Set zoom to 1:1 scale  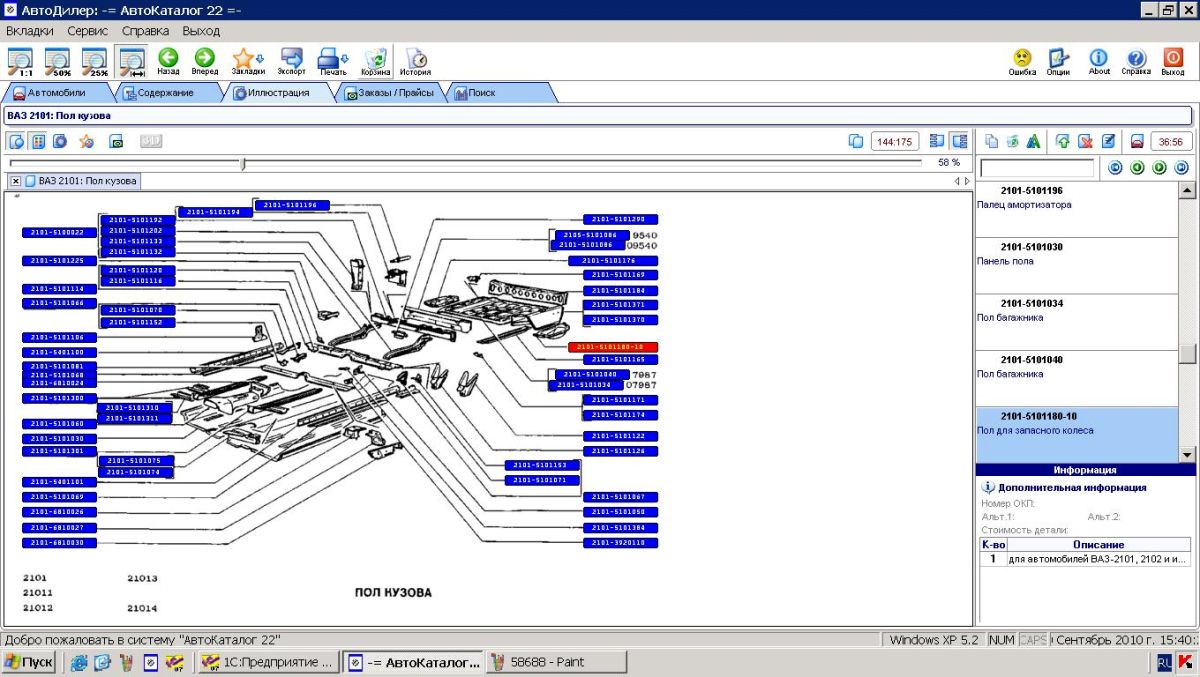[x=20, y=61]
